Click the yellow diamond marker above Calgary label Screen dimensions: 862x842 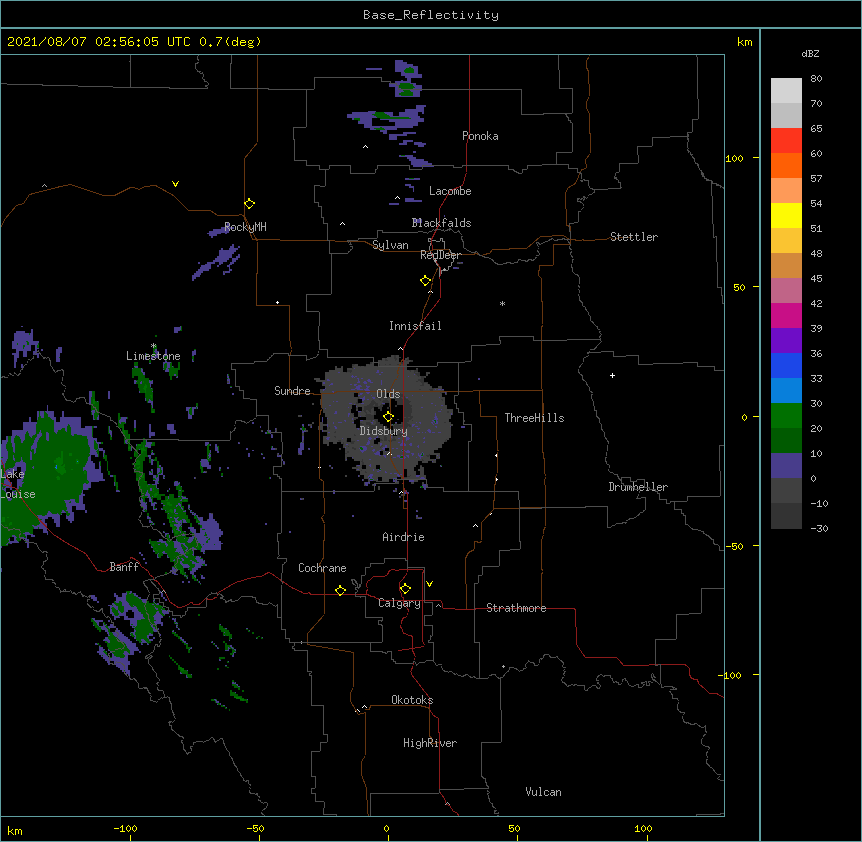[x=405, y=588]
